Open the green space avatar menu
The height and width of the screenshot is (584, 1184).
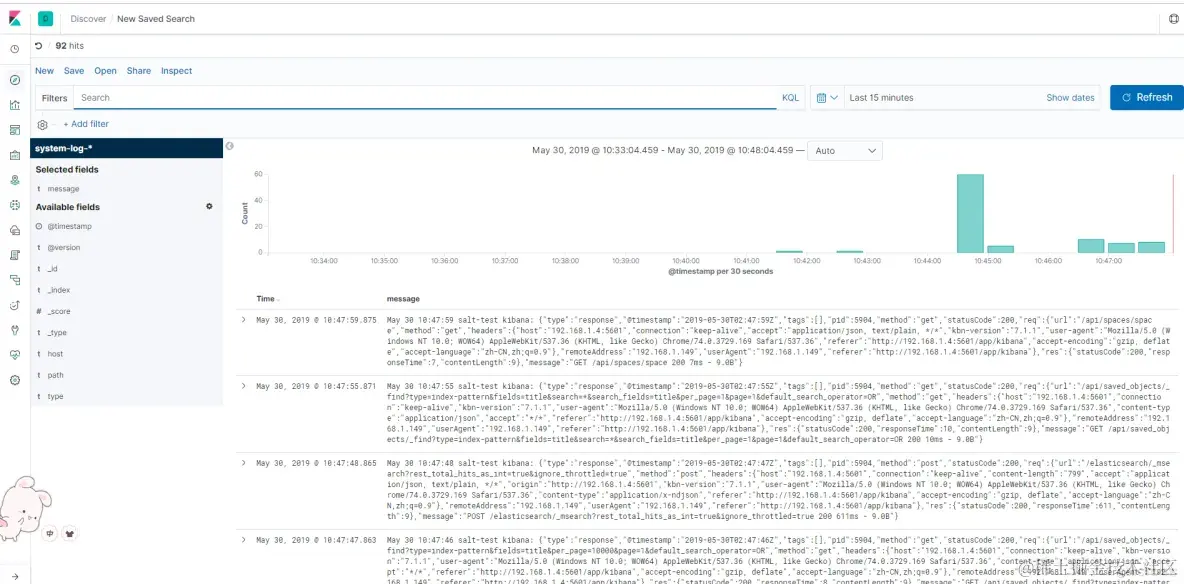click(x=45, y=18)
